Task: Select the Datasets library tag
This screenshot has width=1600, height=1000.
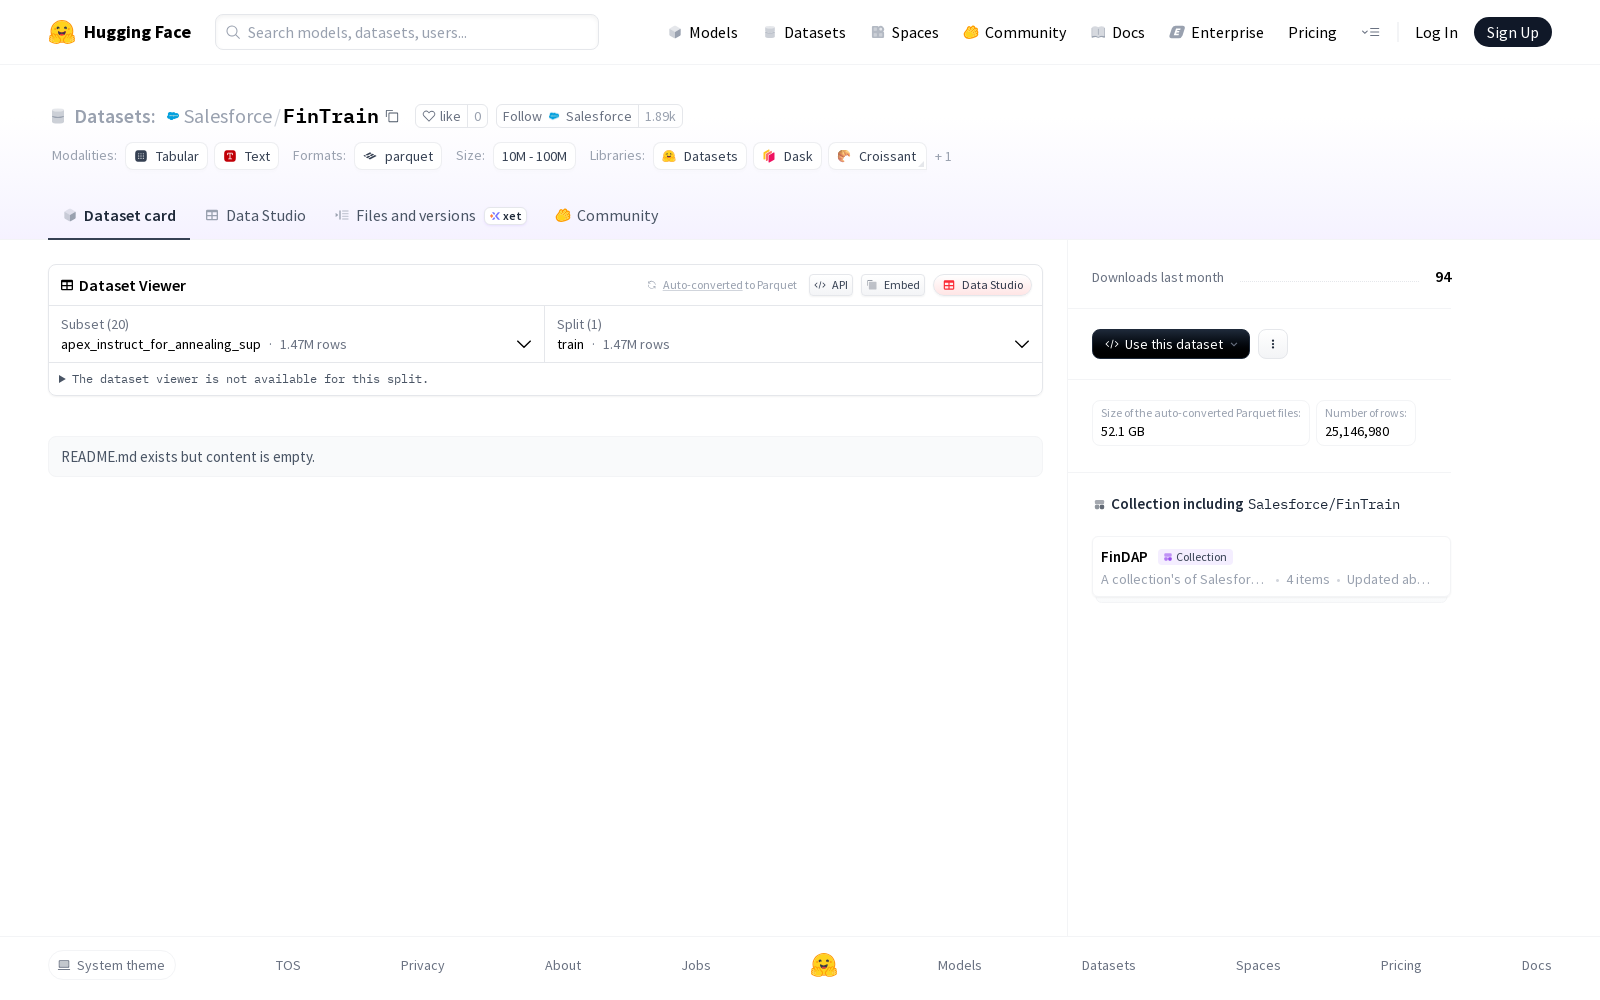Action: 700,156
